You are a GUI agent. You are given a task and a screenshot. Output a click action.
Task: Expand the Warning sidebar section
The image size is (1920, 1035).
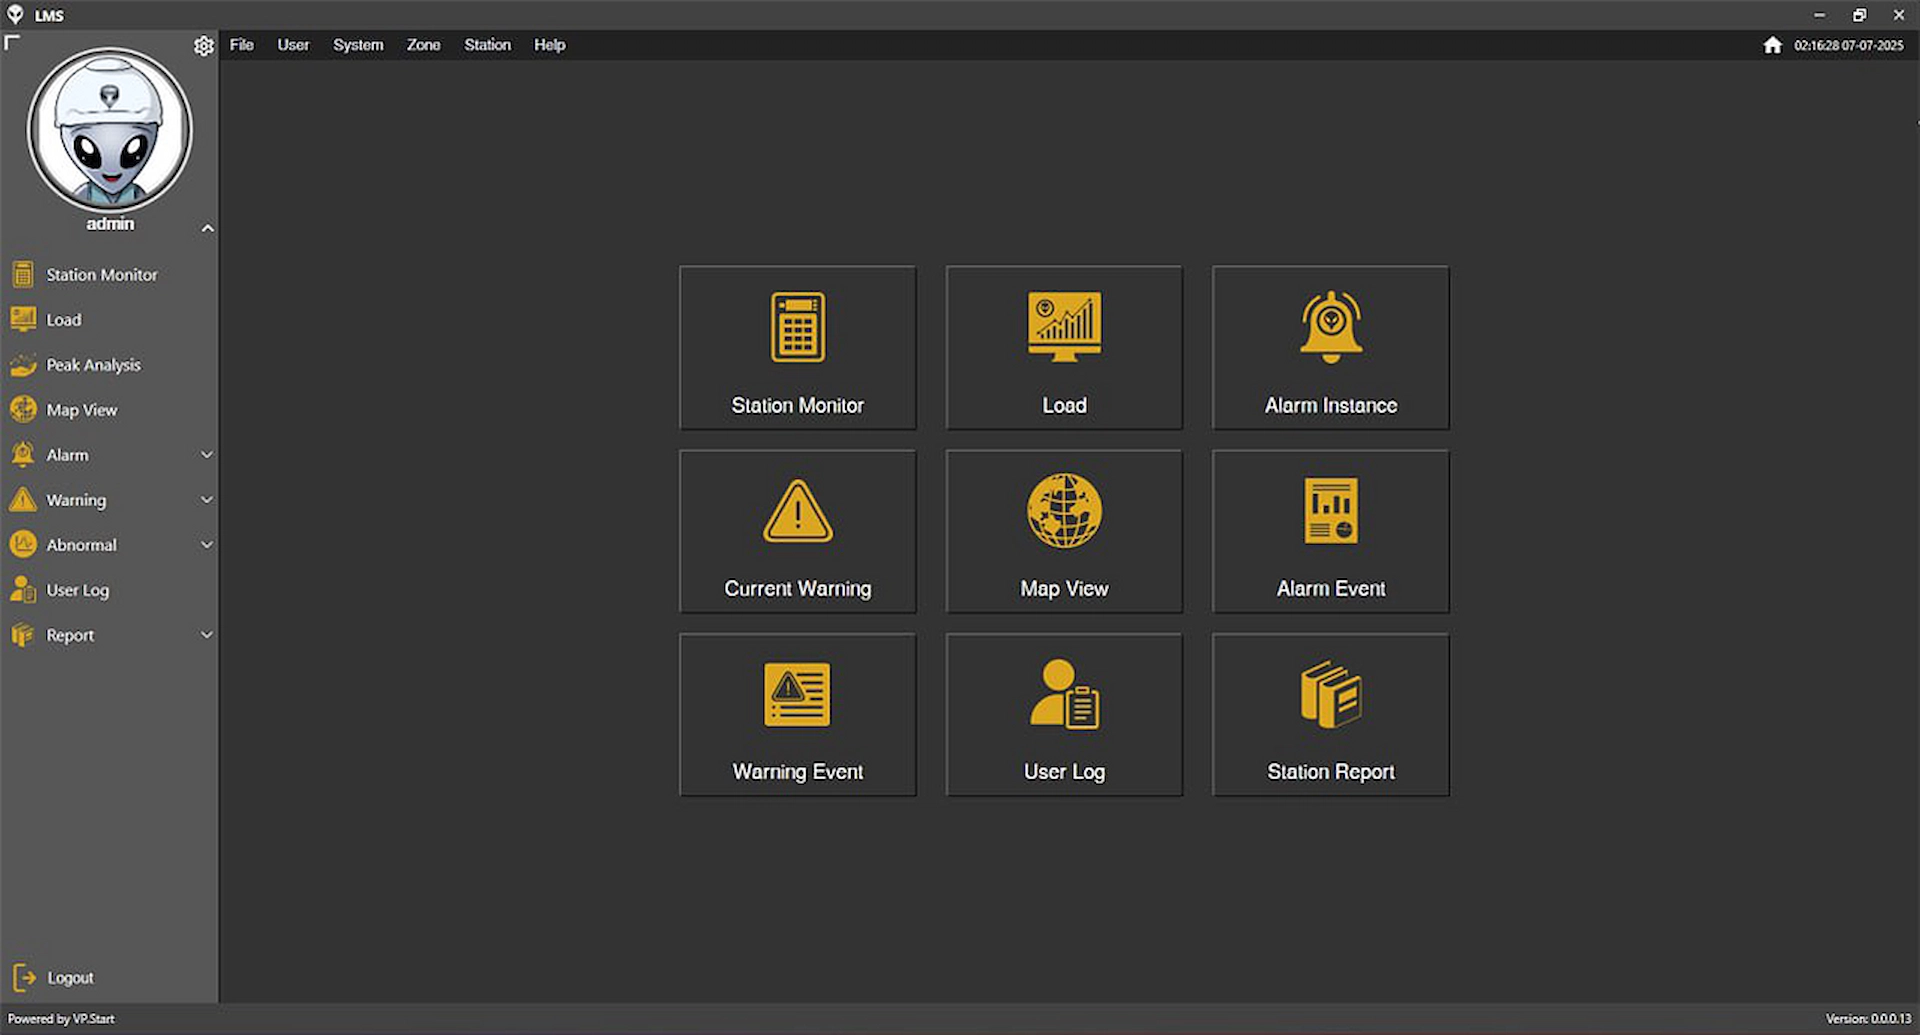click(207, 500)
